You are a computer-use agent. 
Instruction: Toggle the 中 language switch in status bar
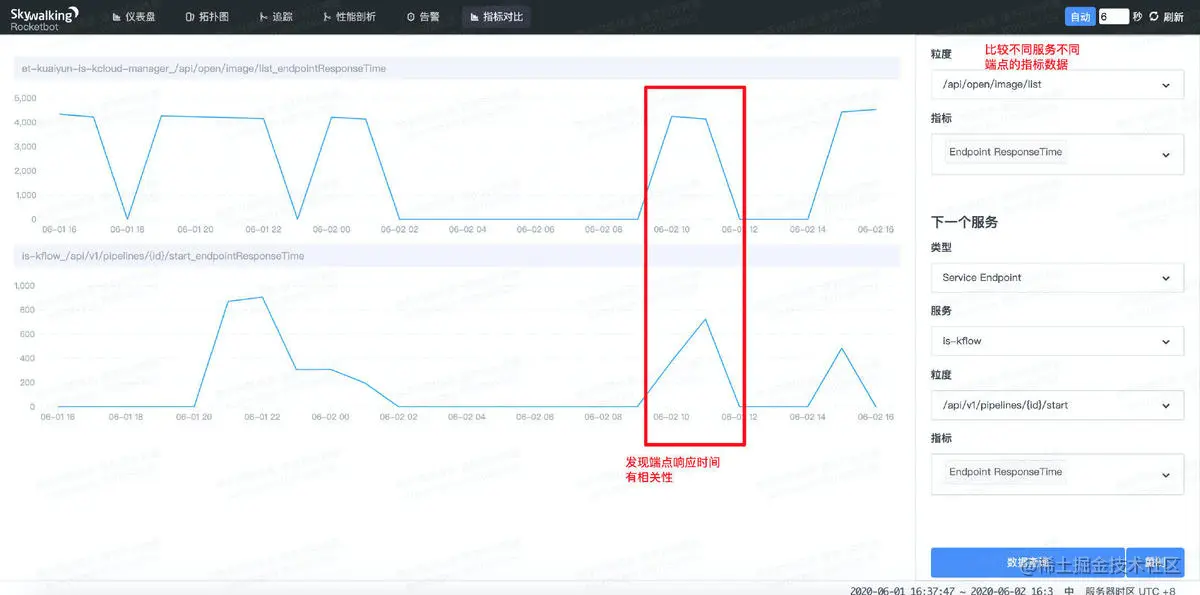pyautogui.click(x=1069, y=590)
